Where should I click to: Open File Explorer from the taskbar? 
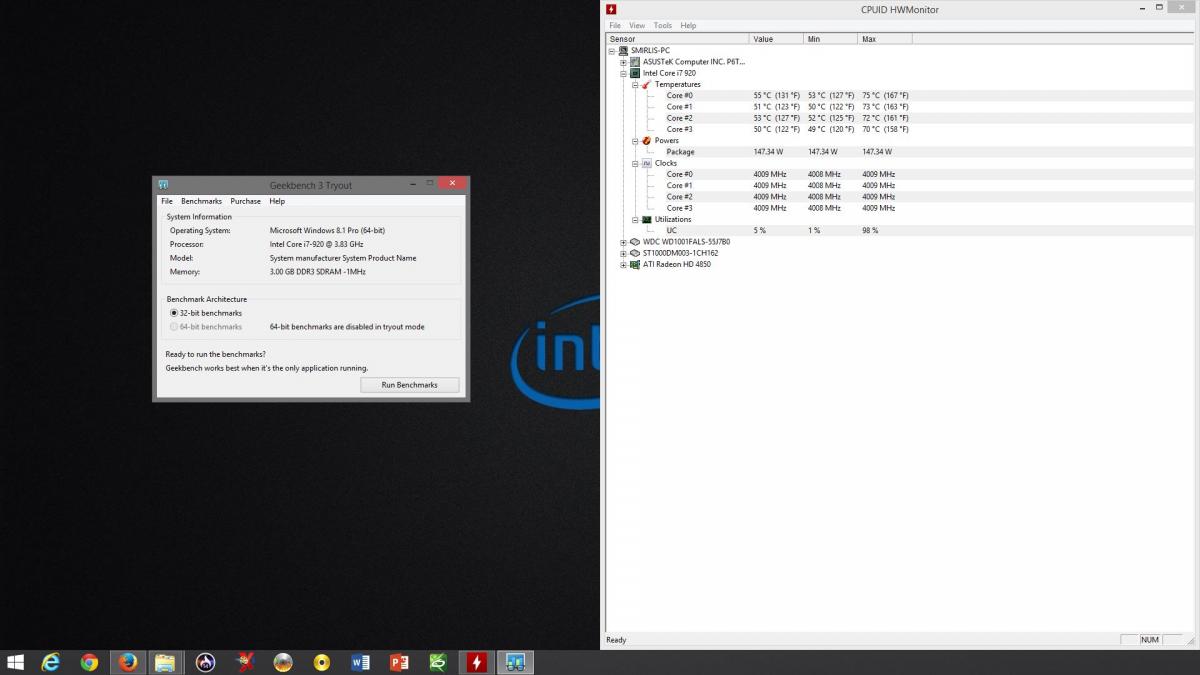165,662
